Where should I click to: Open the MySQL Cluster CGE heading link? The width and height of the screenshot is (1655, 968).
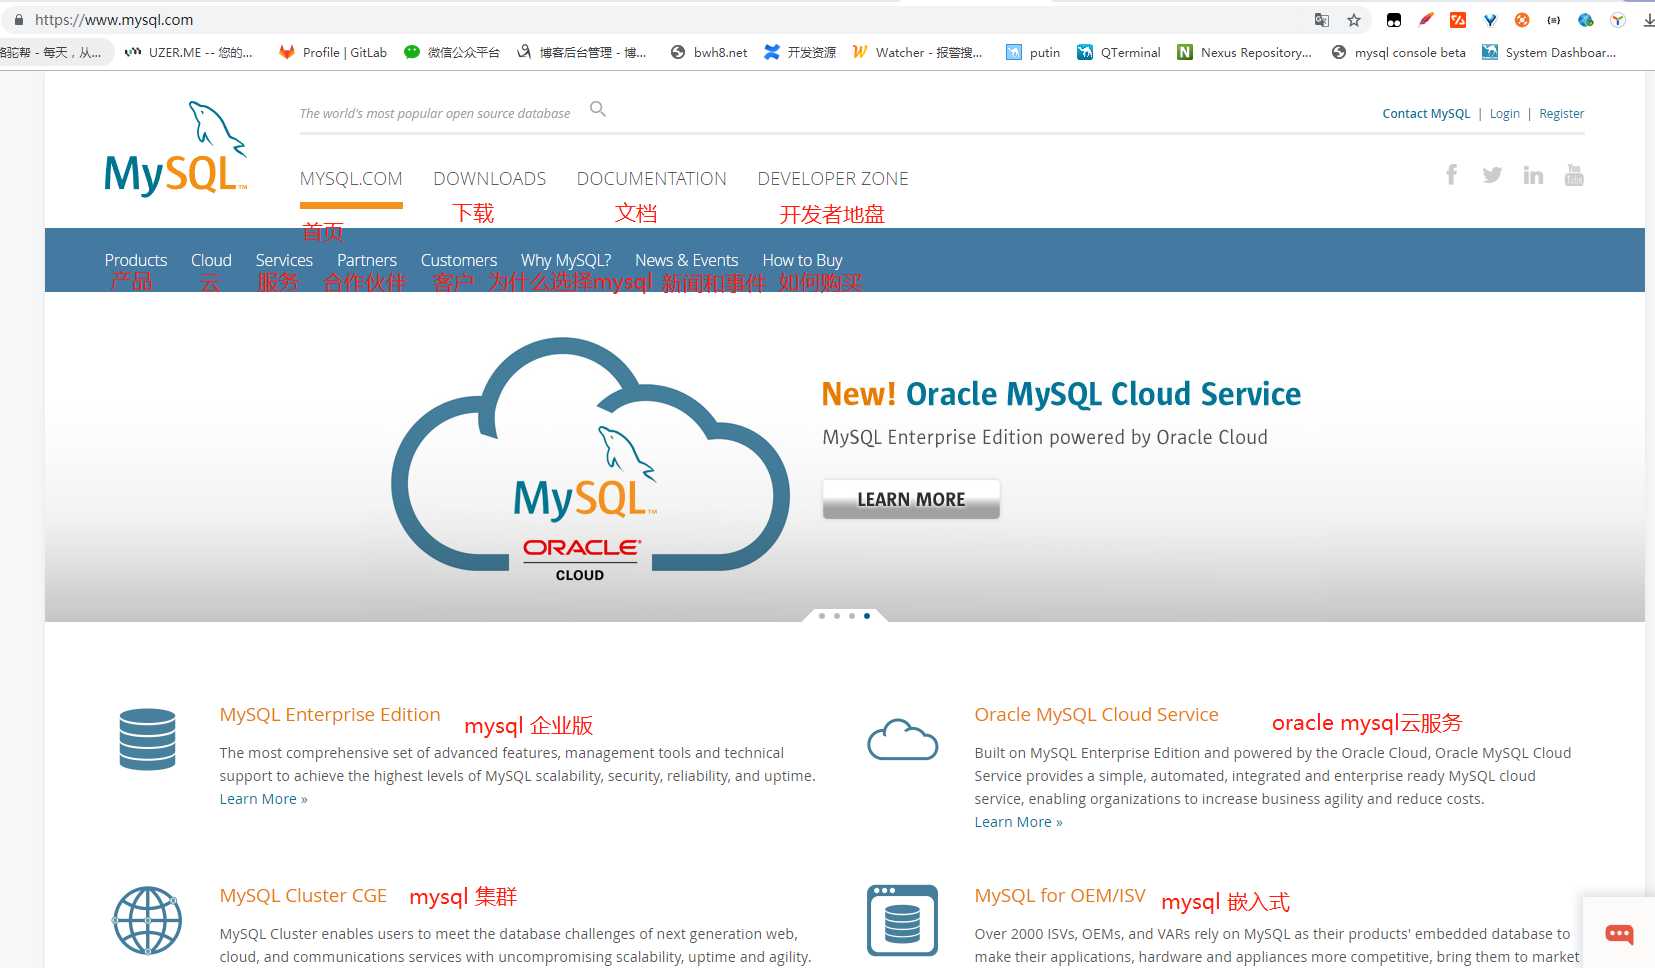303,896
